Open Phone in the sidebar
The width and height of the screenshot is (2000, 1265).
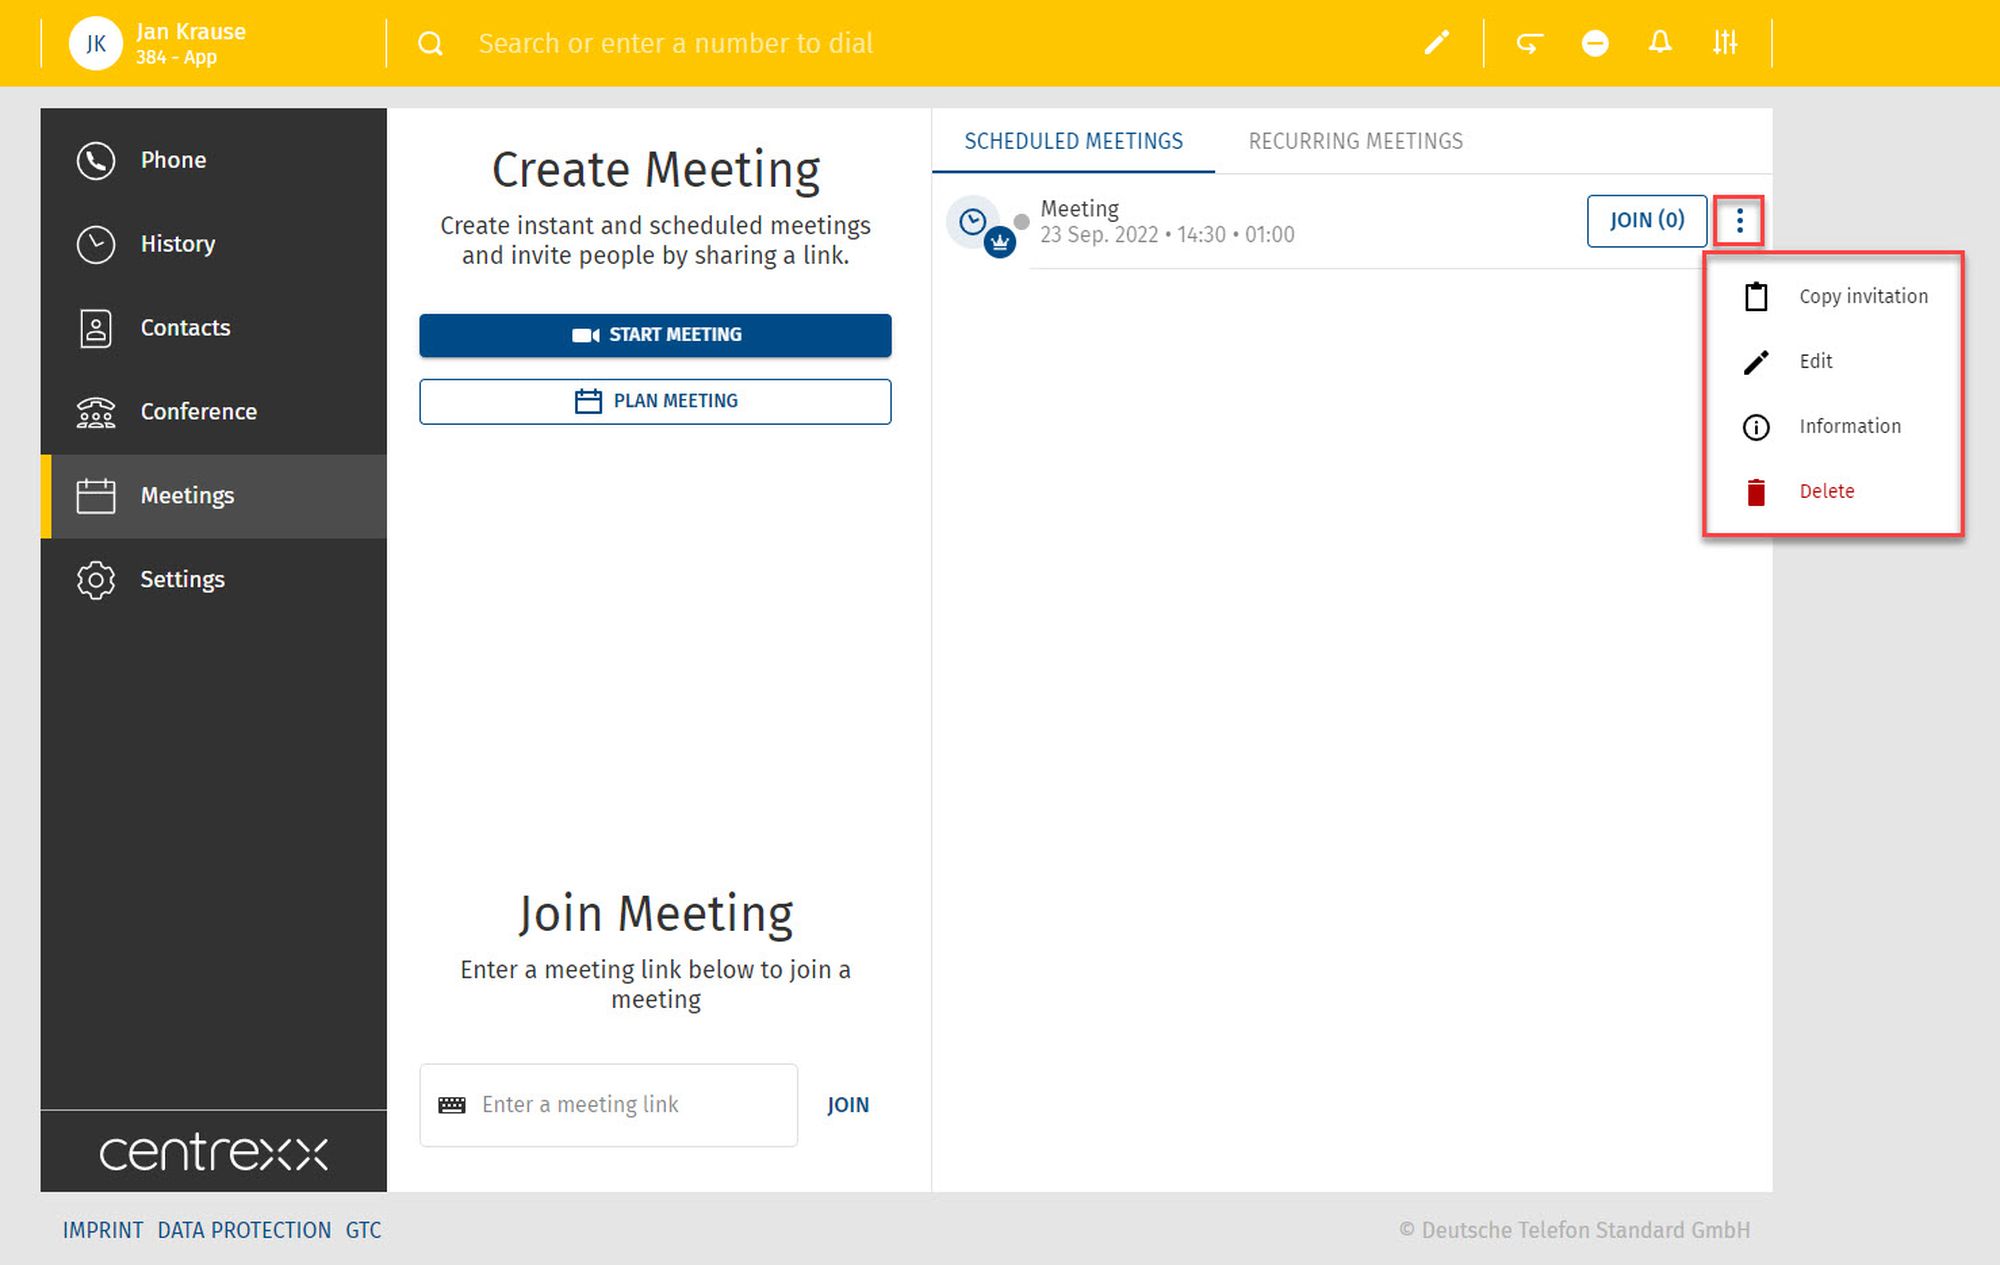(x=173, y=160)
